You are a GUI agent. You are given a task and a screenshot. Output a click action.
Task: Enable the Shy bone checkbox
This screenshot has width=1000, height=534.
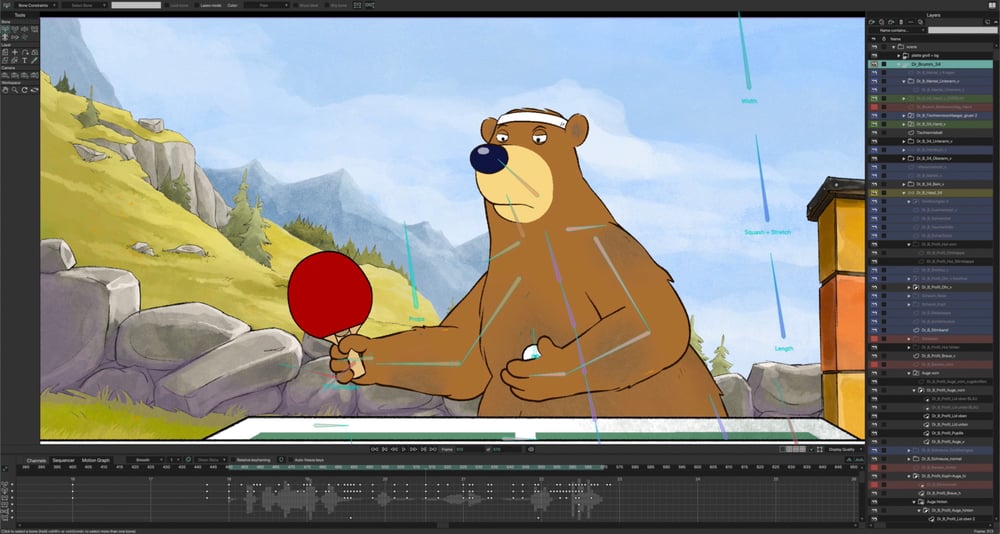pos(328,5)
